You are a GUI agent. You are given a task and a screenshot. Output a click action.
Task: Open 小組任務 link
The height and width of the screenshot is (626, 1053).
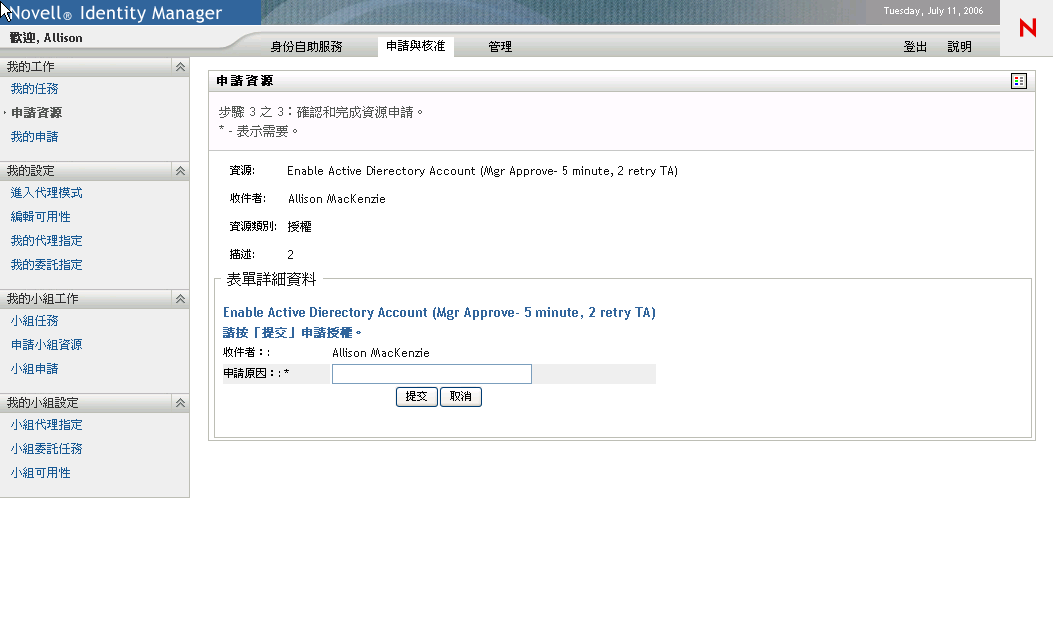(x=34, y=321)
